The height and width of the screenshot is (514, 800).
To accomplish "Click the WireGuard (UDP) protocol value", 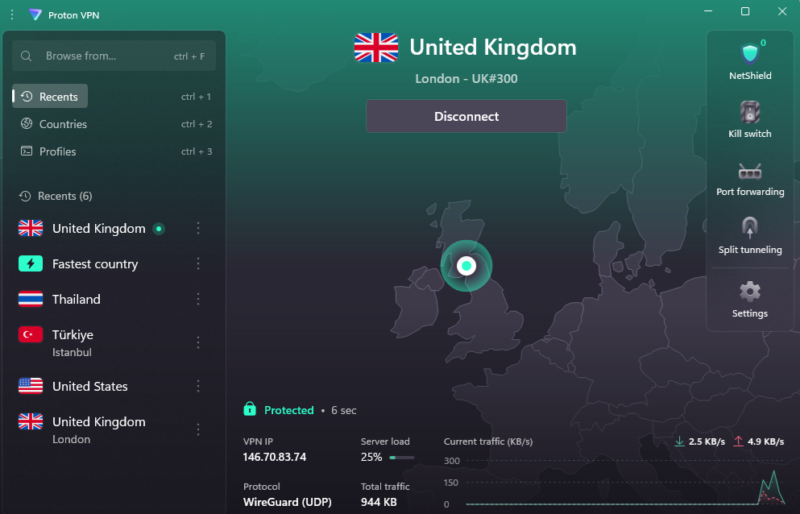I will (x=287, y=502).
